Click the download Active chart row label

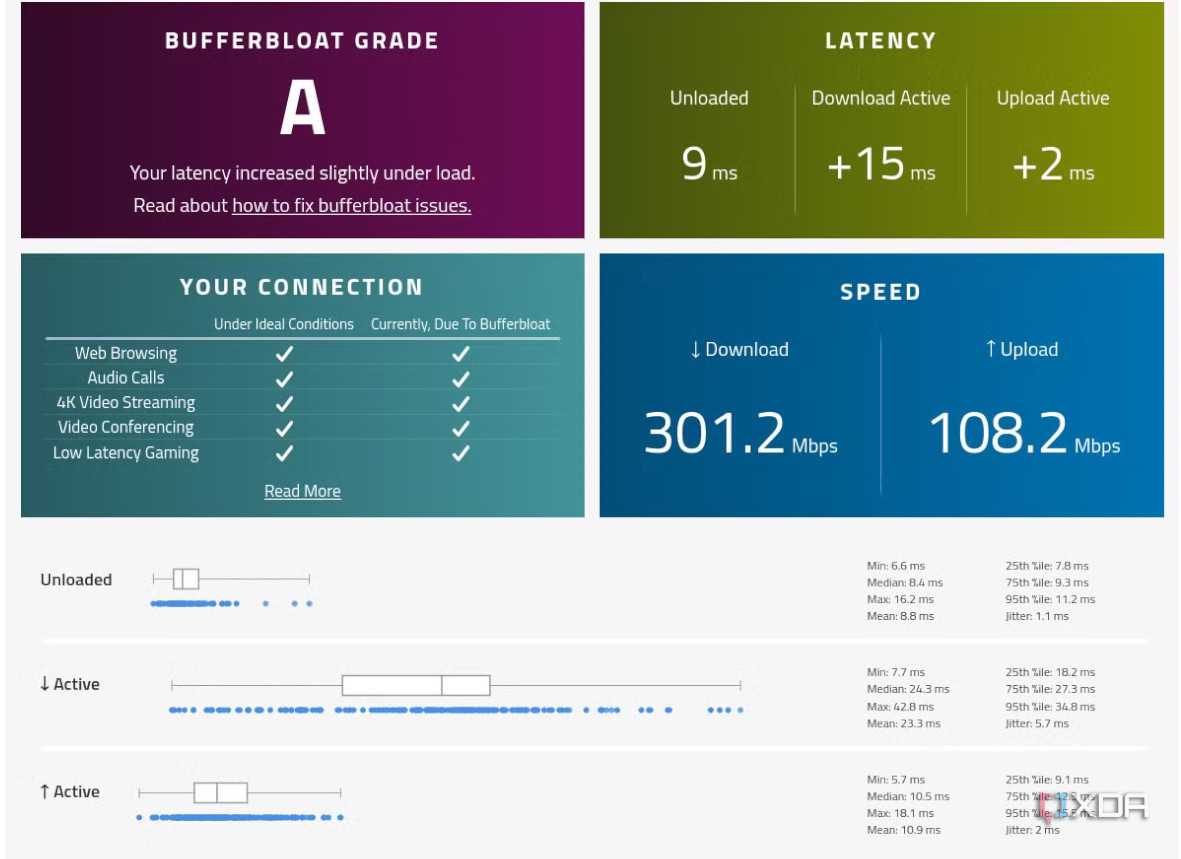pyautogui.click(x=69, y=684)
